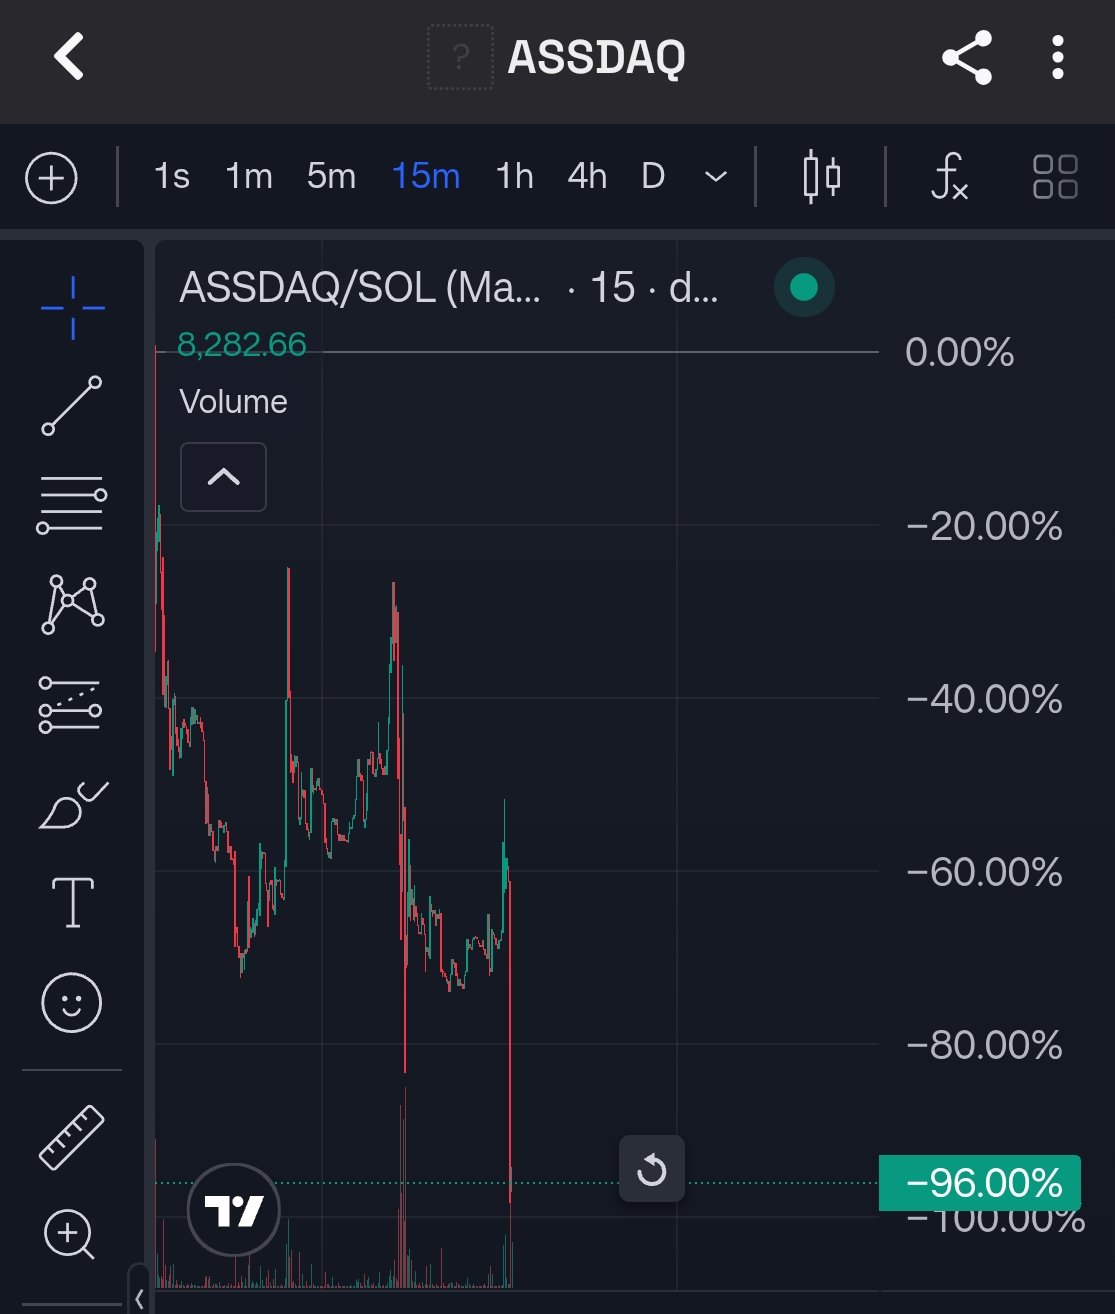Screen dimensions: 1115x1314
Task: Click the zoom in magnifier tool
Action: coord(69,1234)
